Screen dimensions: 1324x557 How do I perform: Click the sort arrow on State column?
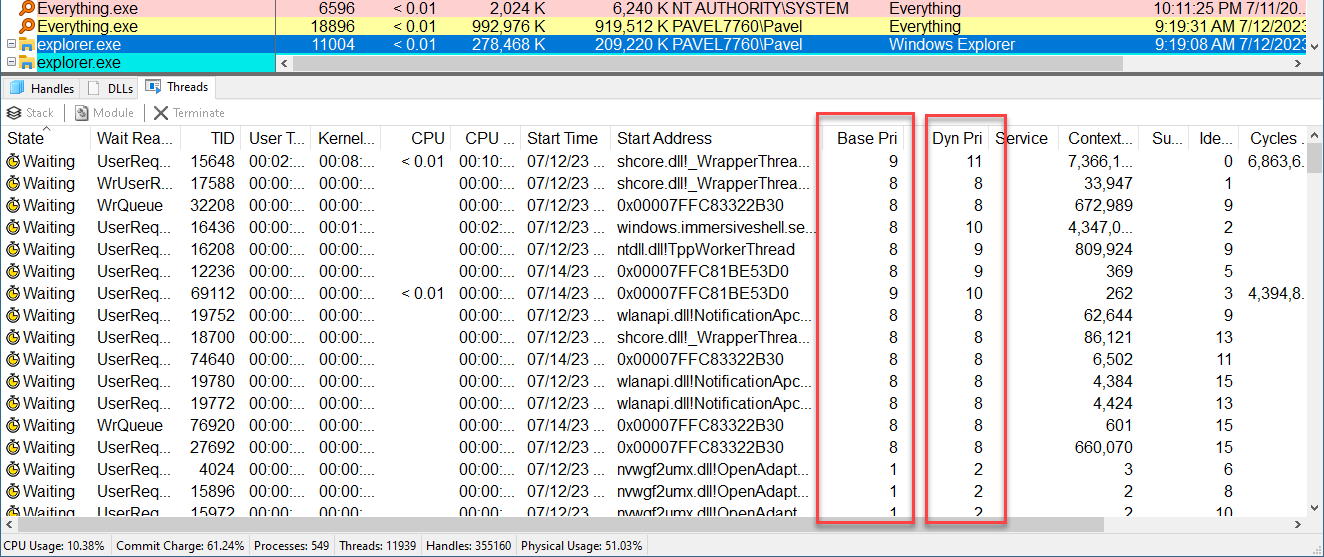tap(47, 131)
